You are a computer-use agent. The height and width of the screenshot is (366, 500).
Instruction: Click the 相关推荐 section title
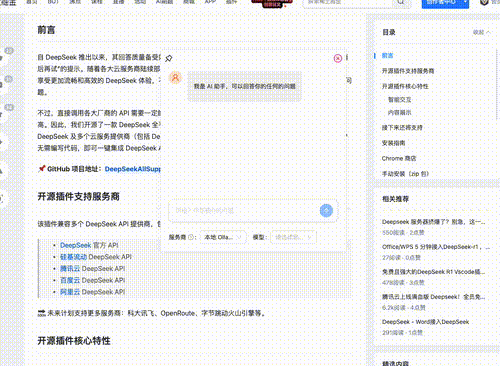pyautogui.click(x=395, y=199)
